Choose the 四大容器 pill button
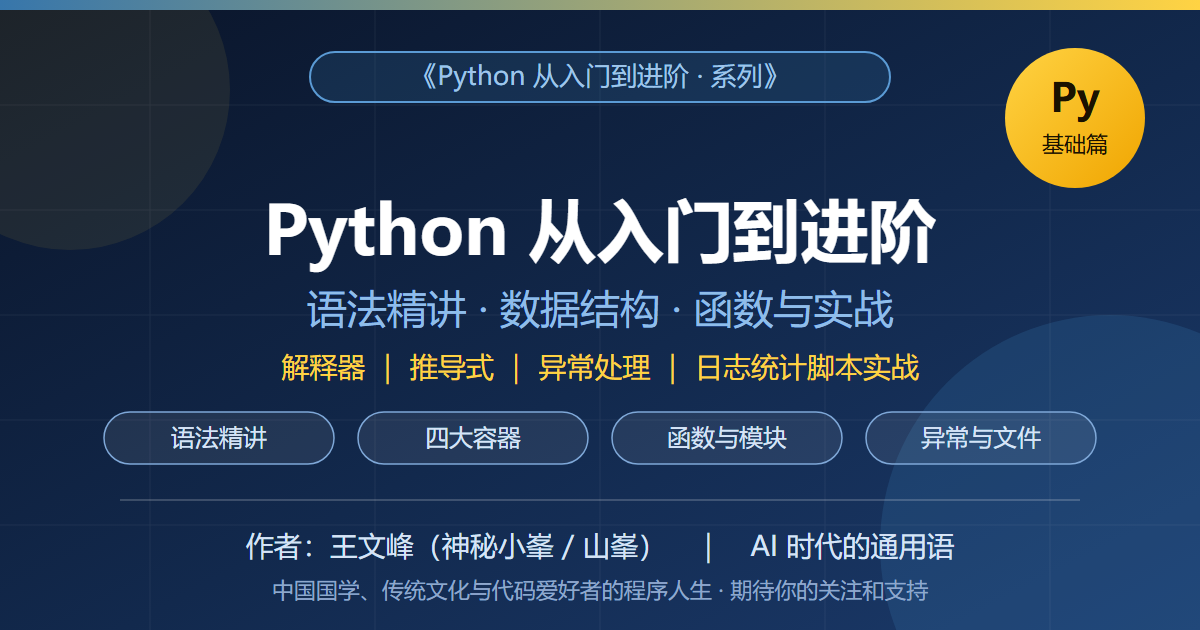This screenshot has width=1200, height=630. pyautogui.click(x=473, y=438)
